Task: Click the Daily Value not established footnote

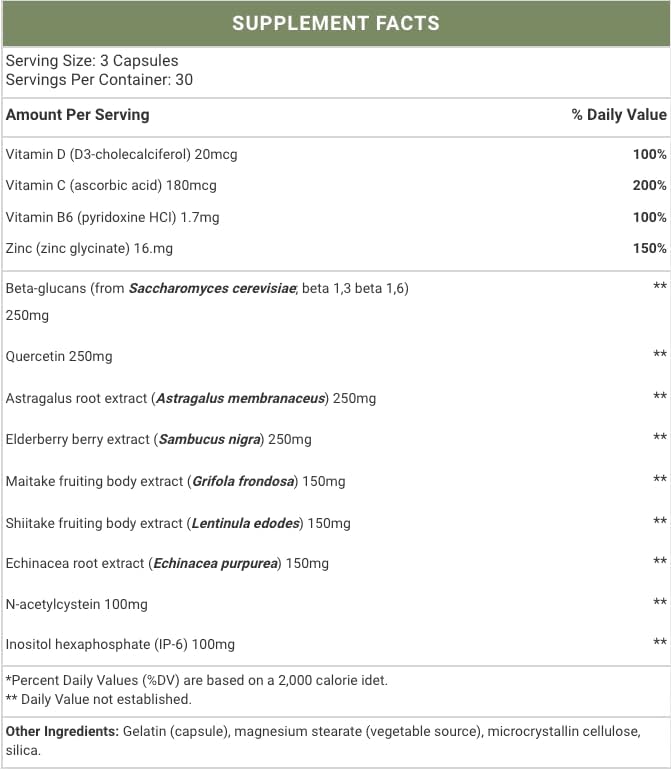Action: [99, 699]
